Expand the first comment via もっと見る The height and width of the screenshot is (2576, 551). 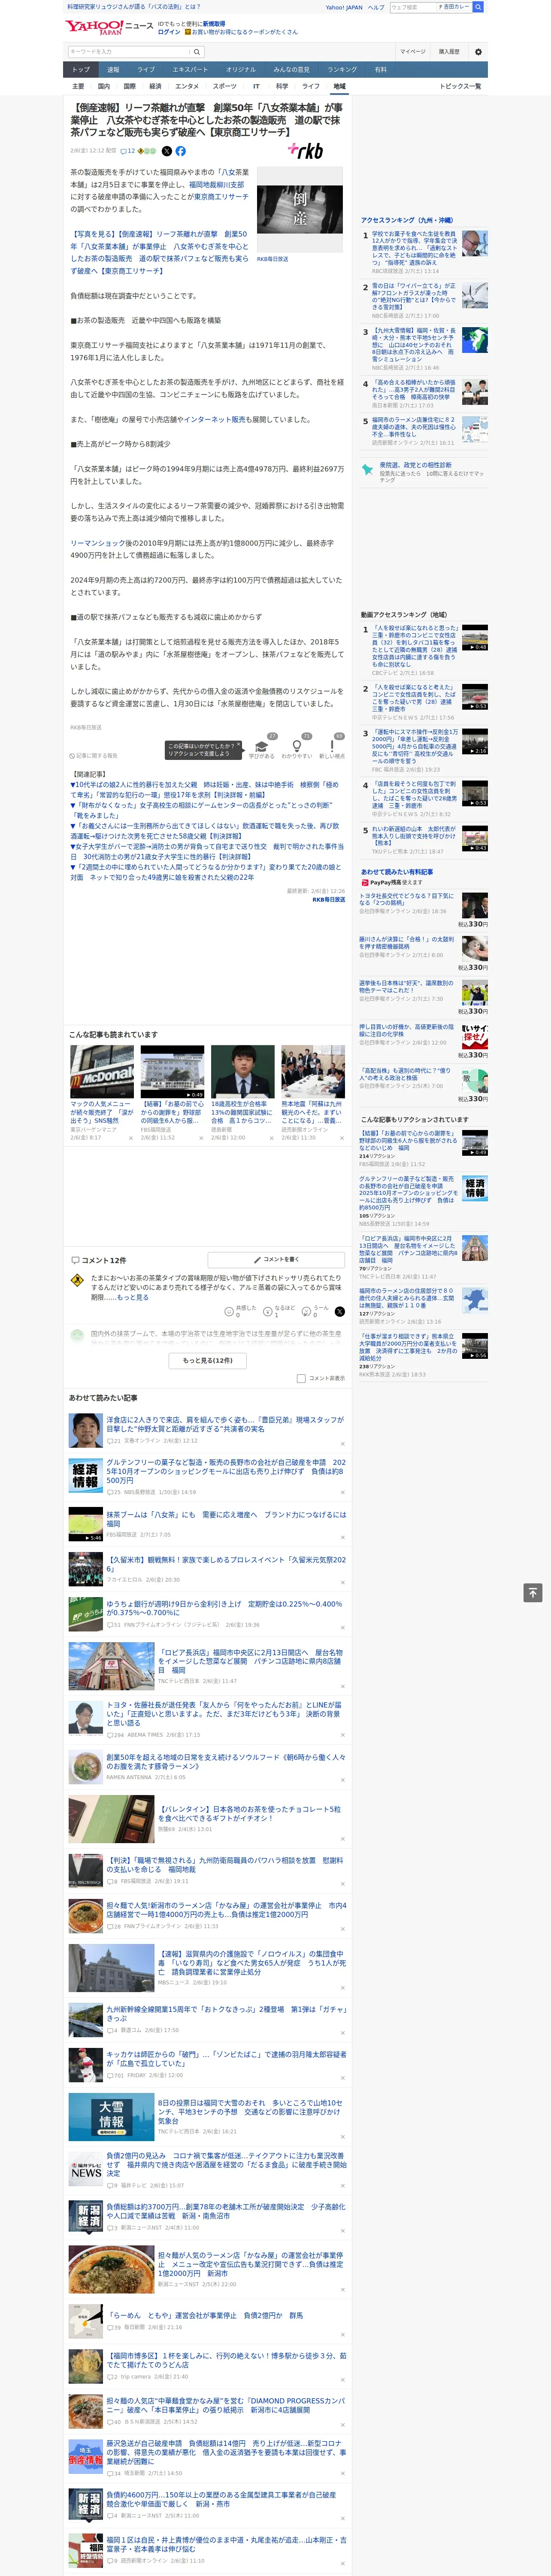[x=133, y=1298]
